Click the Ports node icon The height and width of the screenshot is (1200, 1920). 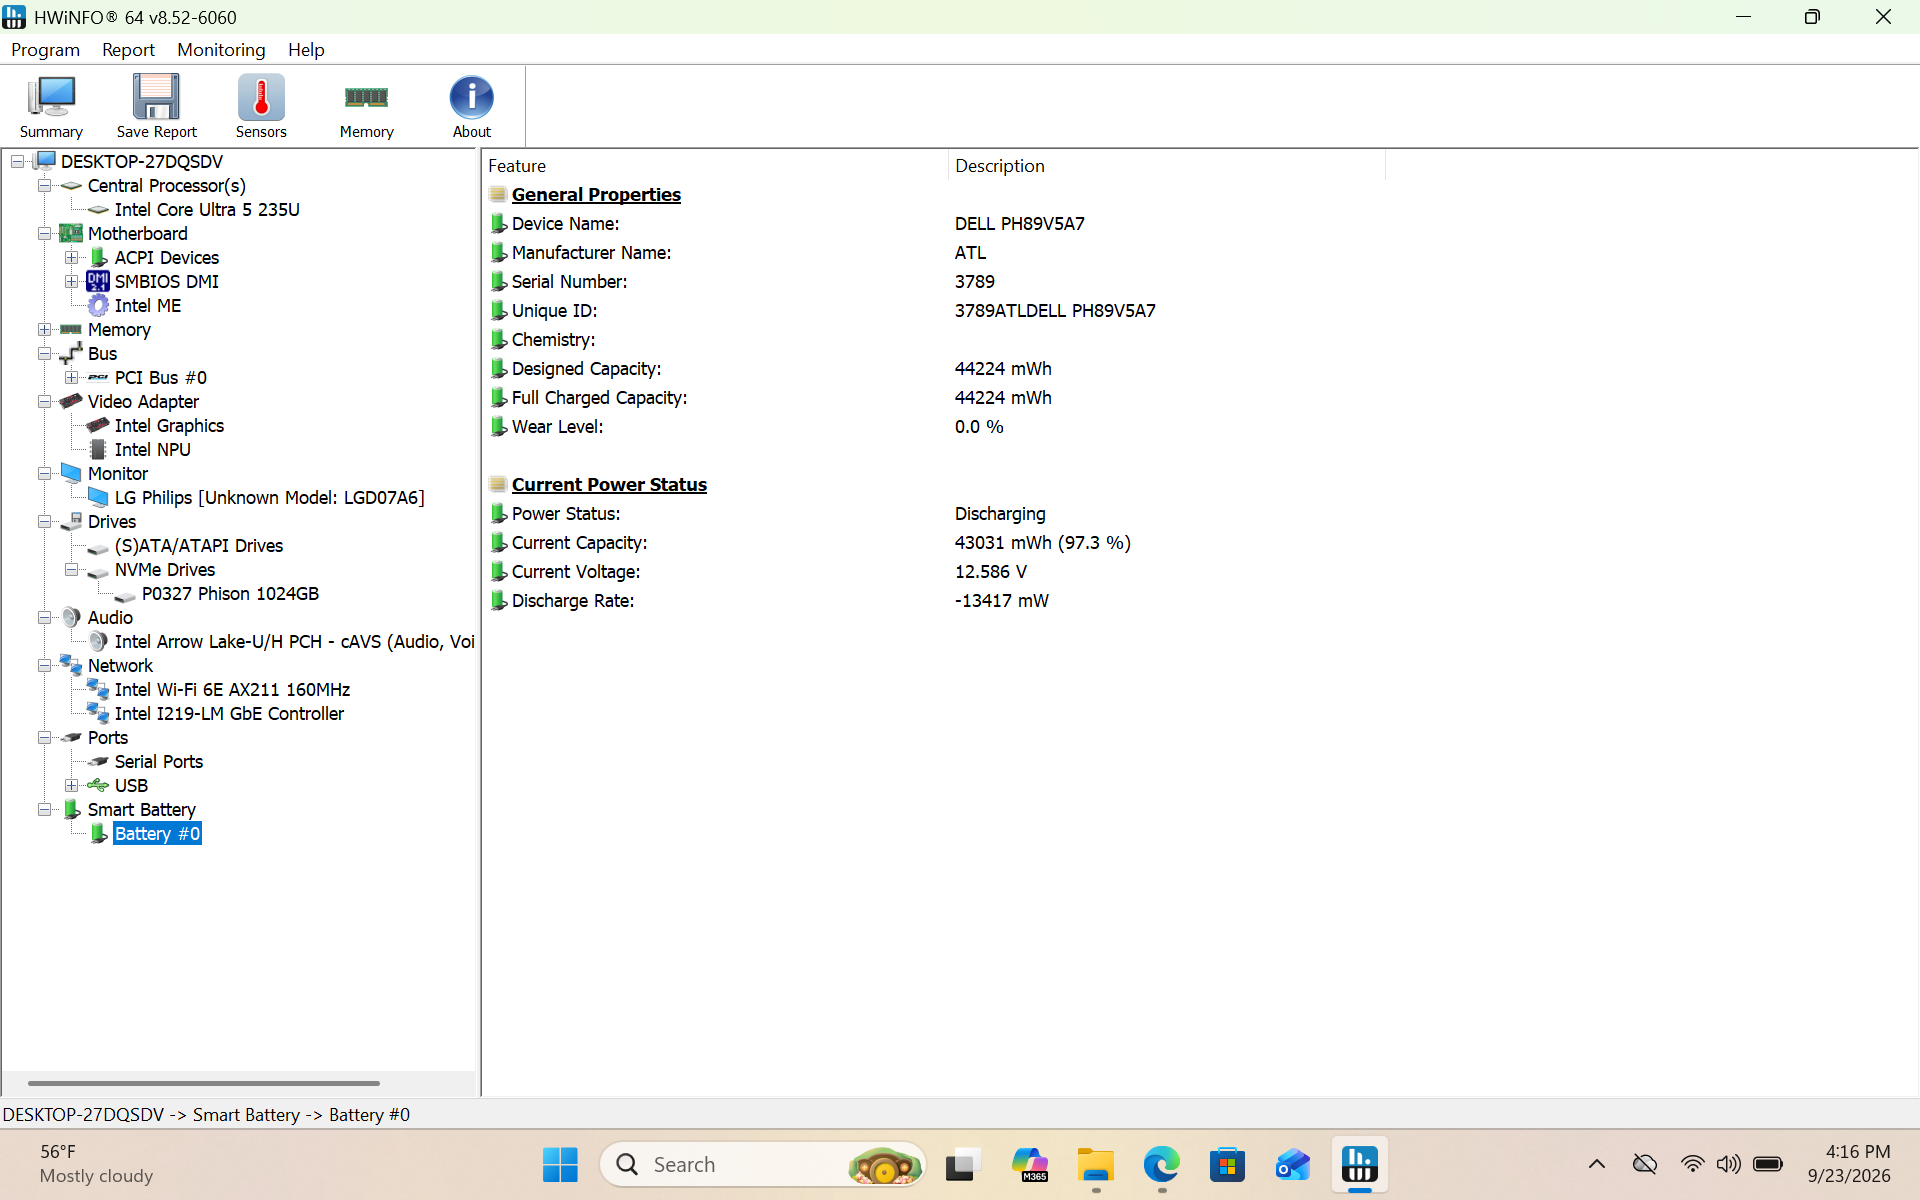pos(71,738)
